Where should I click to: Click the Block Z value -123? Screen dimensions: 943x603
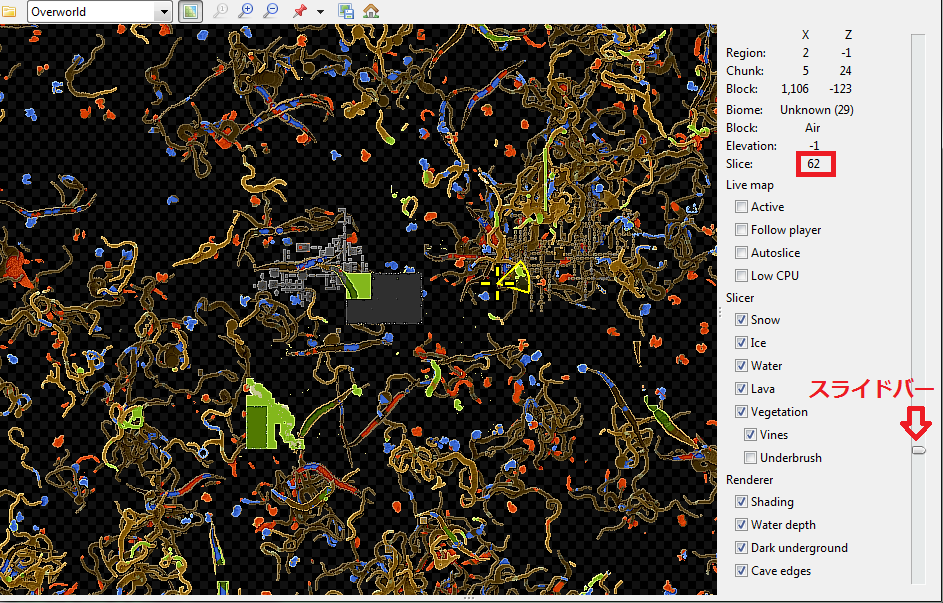[840, 89]
